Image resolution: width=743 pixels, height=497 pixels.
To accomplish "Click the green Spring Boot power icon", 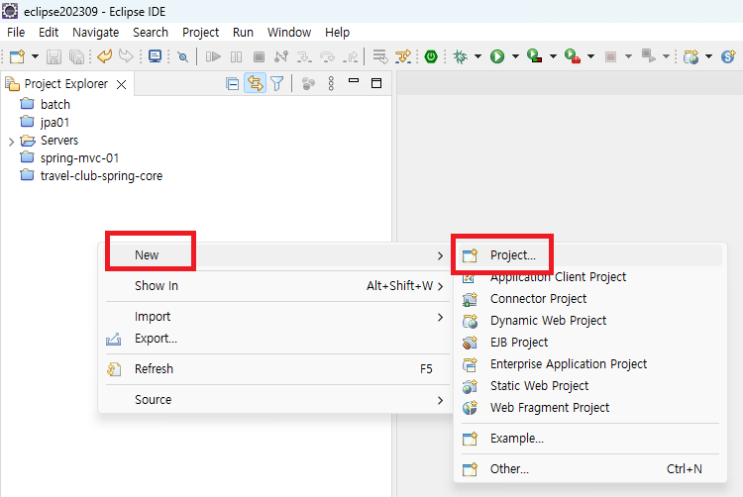I will tap(431, 57).
